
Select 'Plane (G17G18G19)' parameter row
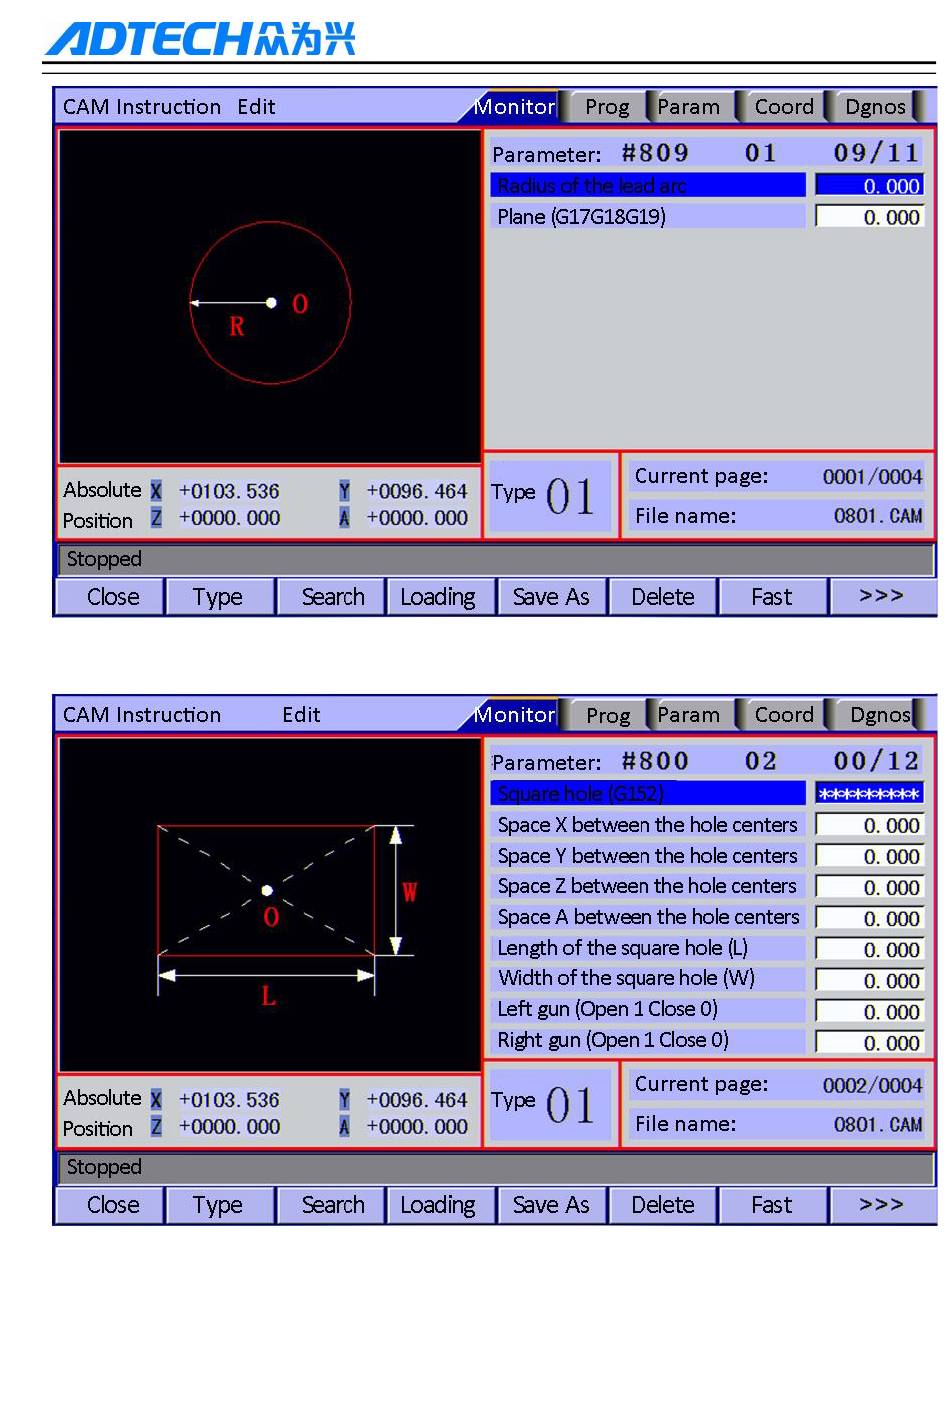(648, 217)
